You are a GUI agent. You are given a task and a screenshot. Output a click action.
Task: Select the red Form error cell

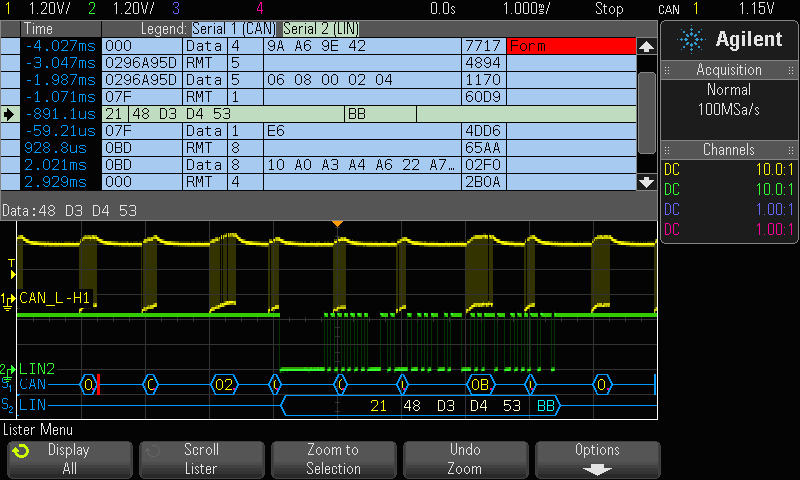(571, 46)
